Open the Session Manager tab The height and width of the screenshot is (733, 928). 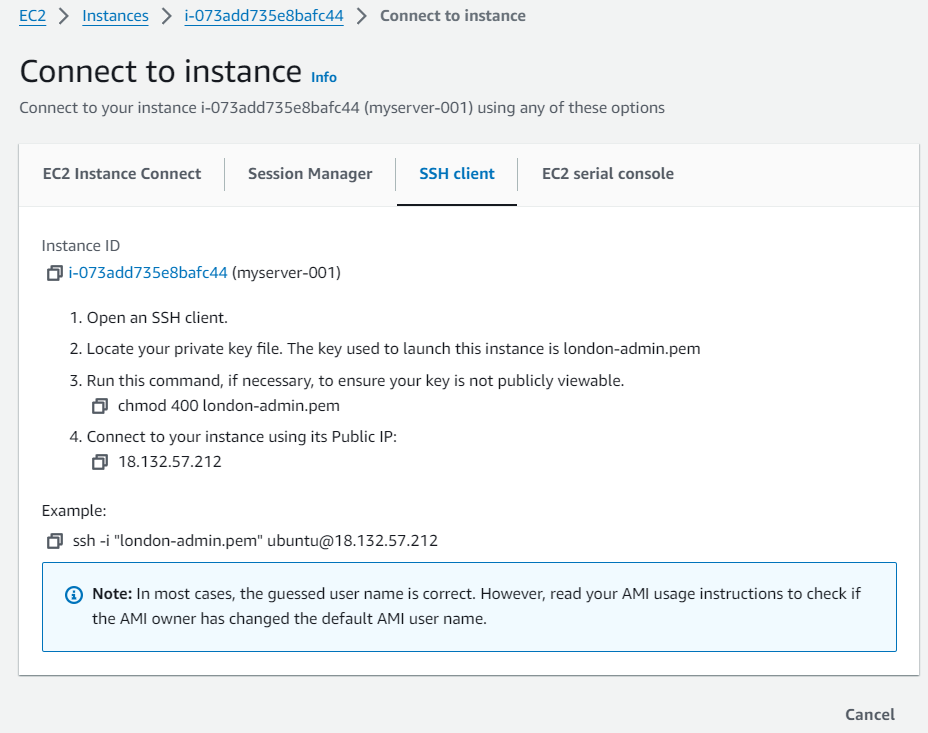click(310, 174)
